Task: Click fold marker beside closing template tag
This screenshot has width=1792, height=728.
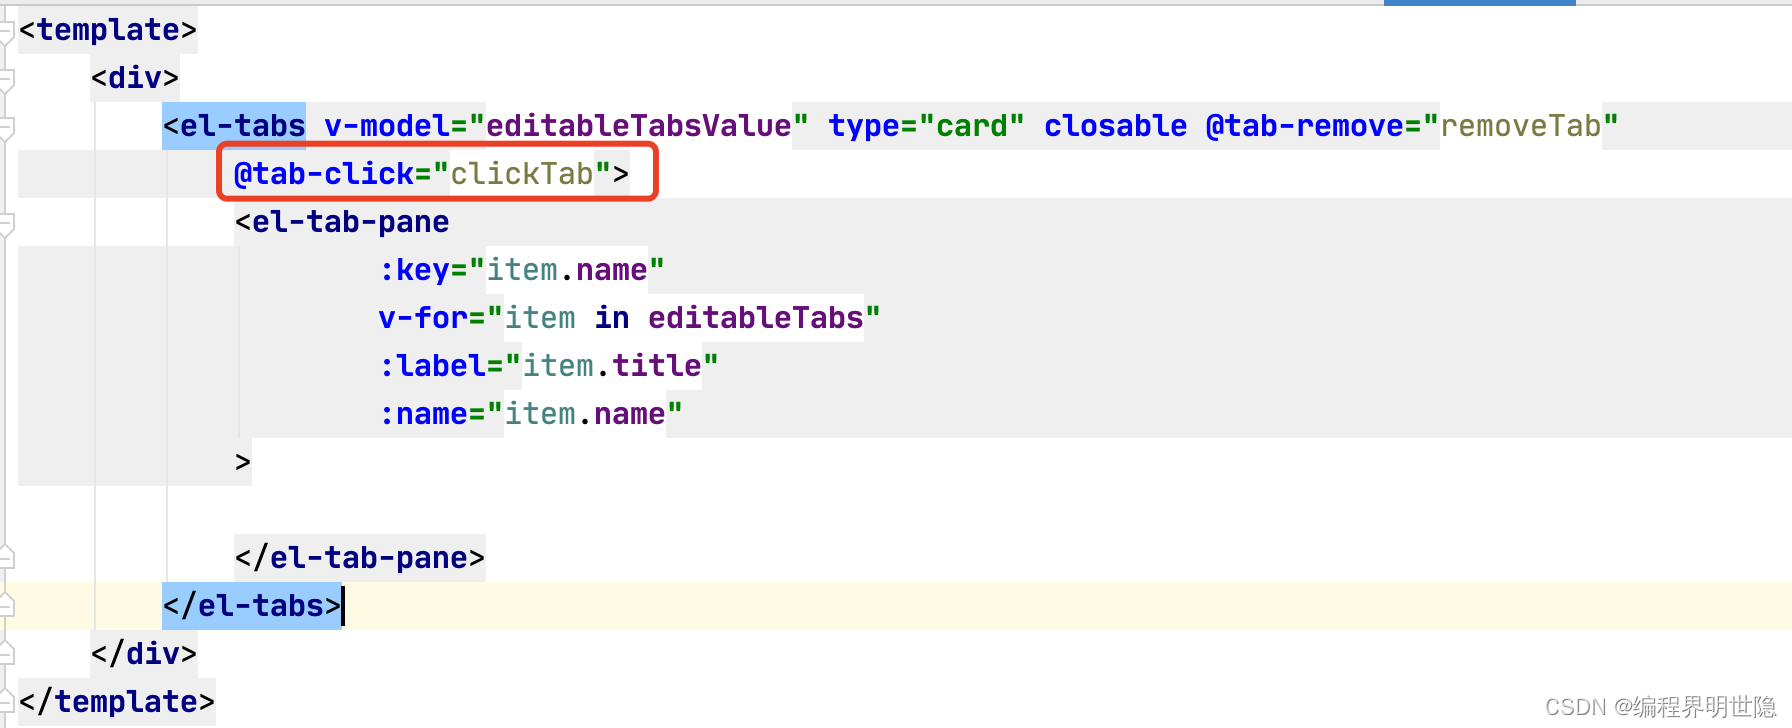Action: click(6, 701)
